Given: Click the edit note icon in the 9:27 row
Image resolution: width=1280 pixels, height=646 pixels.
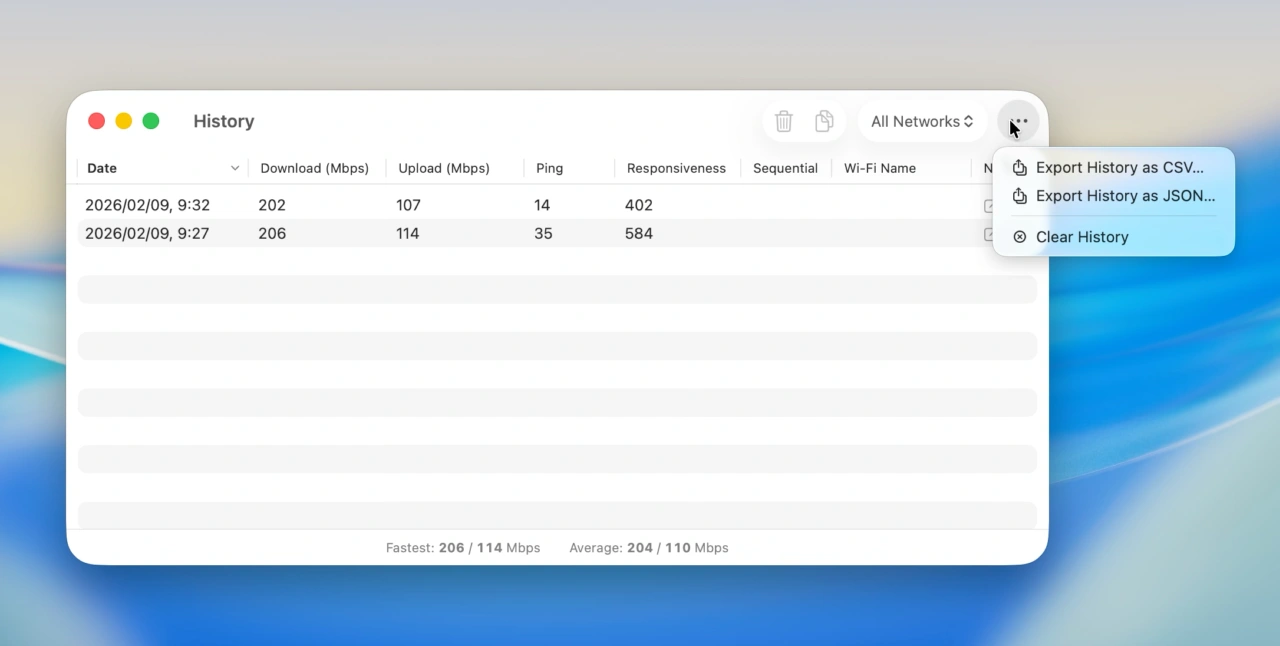Looking at the screenshot, I should pyautogui.click(x=988, y=234).
